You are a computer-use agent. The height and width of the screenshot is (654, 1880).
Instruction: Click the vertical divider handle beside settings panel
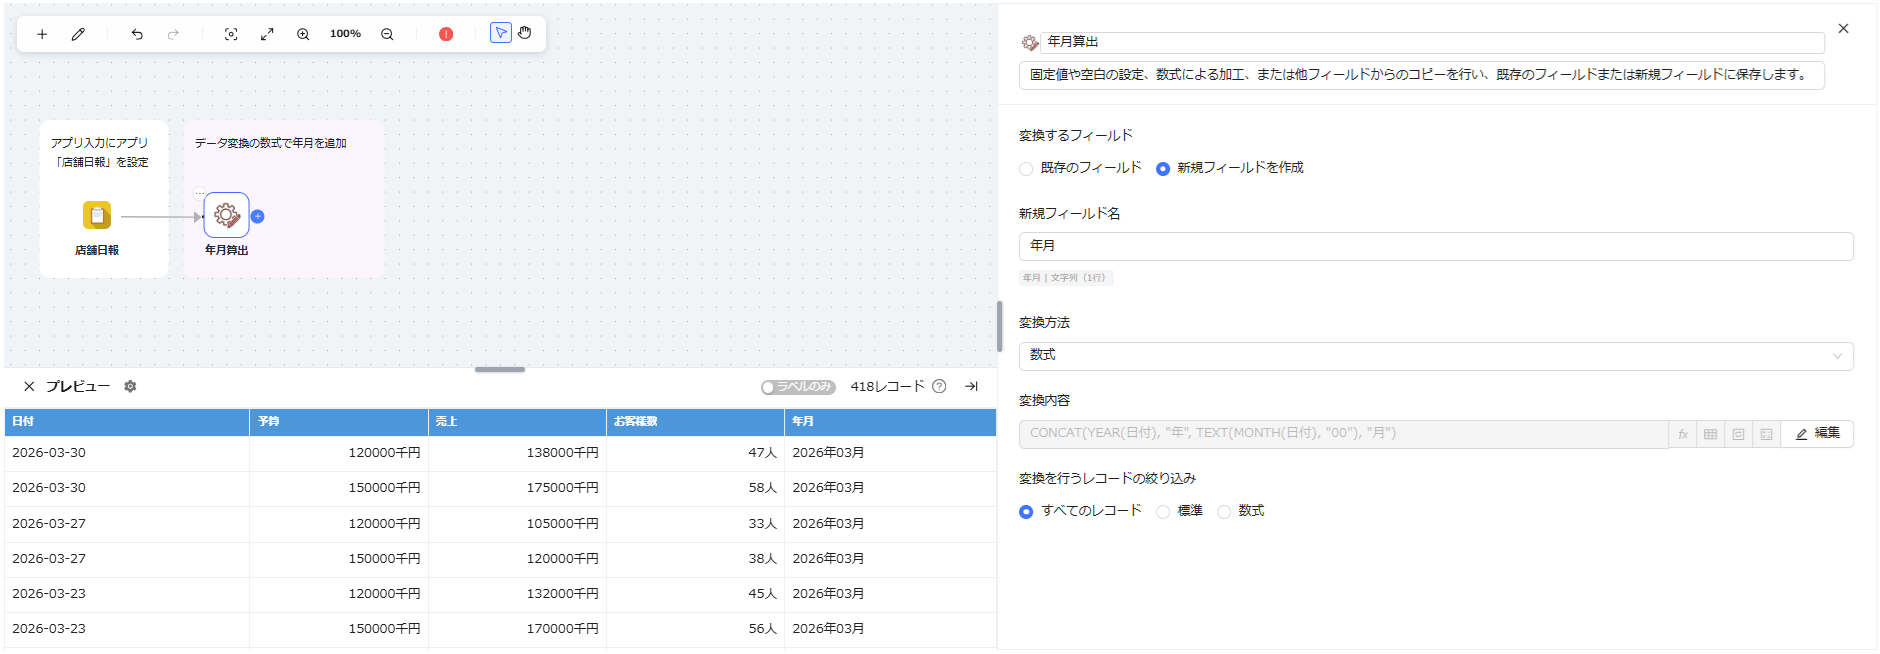[1000, 326]
